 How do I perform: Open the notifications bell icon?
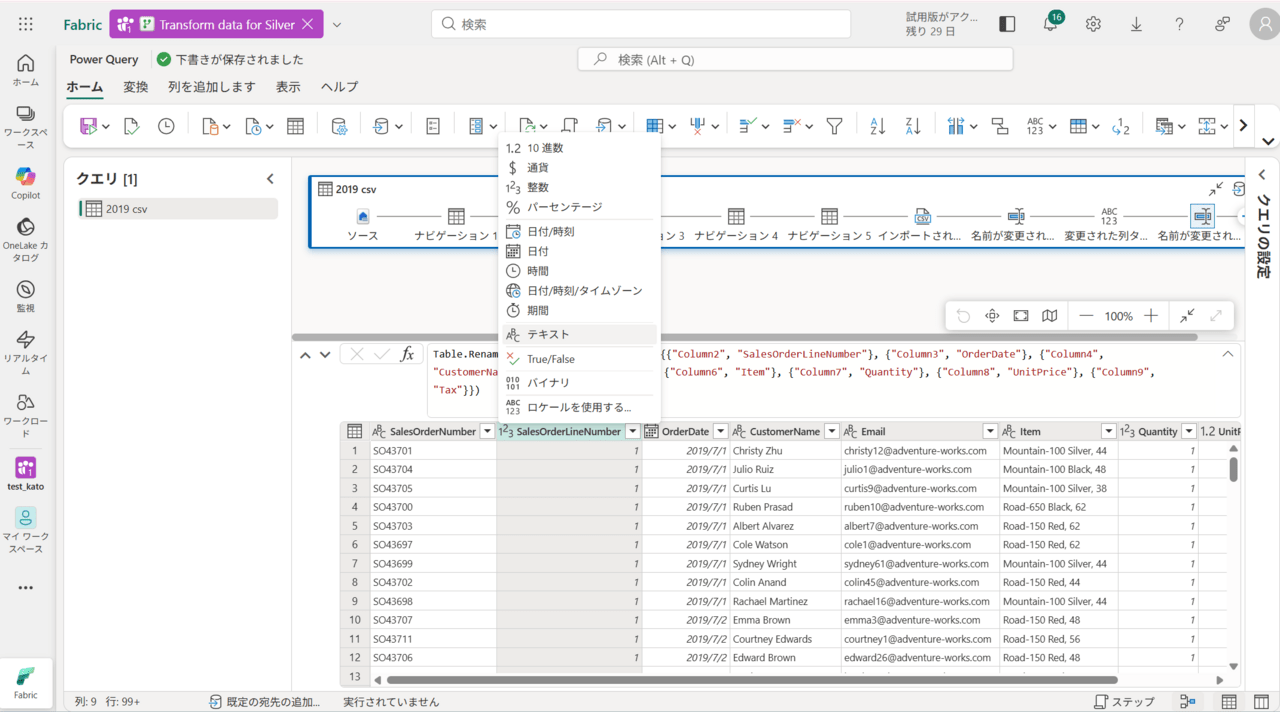(1050, 24)
